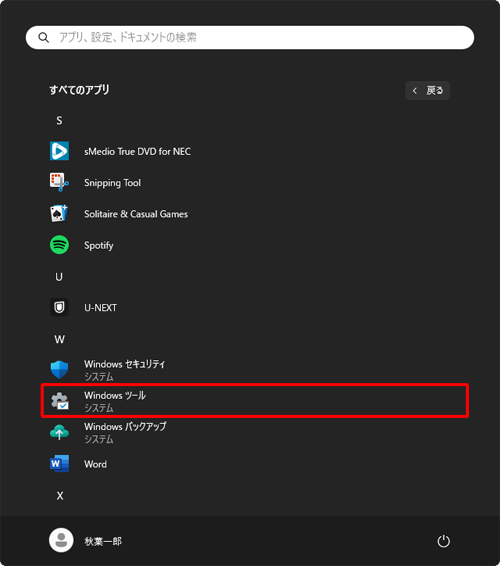Click the green Spotify icon
This screenshot has height=566, width=500.
[x=59, y=245]
